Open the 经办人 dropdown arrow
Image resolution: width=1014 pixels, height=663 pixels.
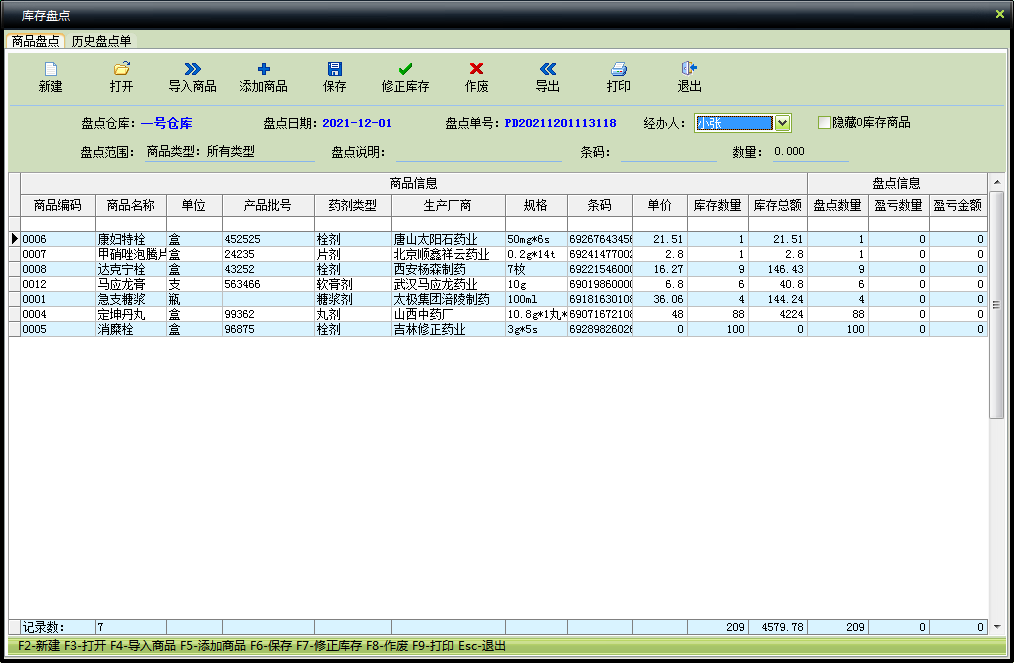(x=782, y=123)
